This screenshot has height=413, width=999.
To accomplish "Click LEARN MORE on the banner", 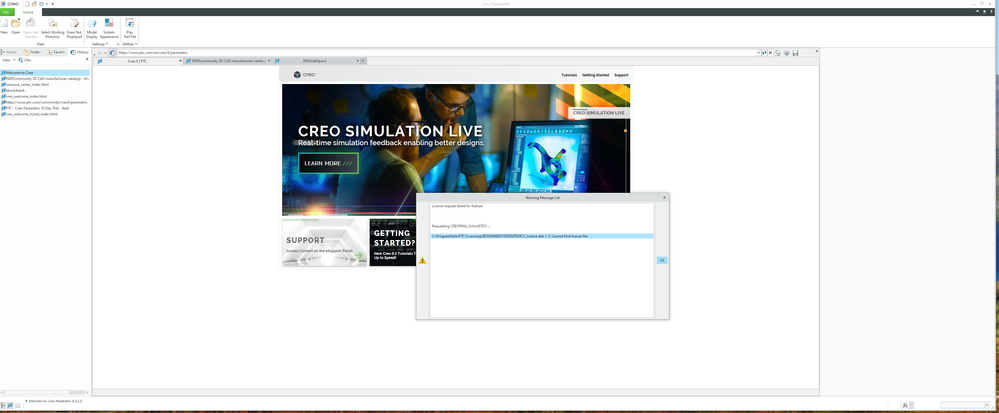I will coord(328,163).
